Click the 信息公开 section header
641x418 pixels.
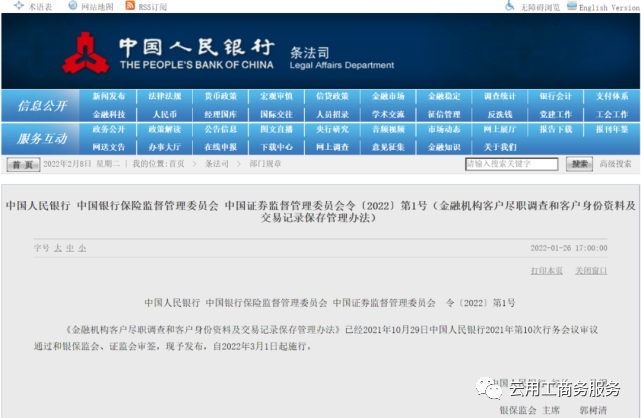click(42, 106)
